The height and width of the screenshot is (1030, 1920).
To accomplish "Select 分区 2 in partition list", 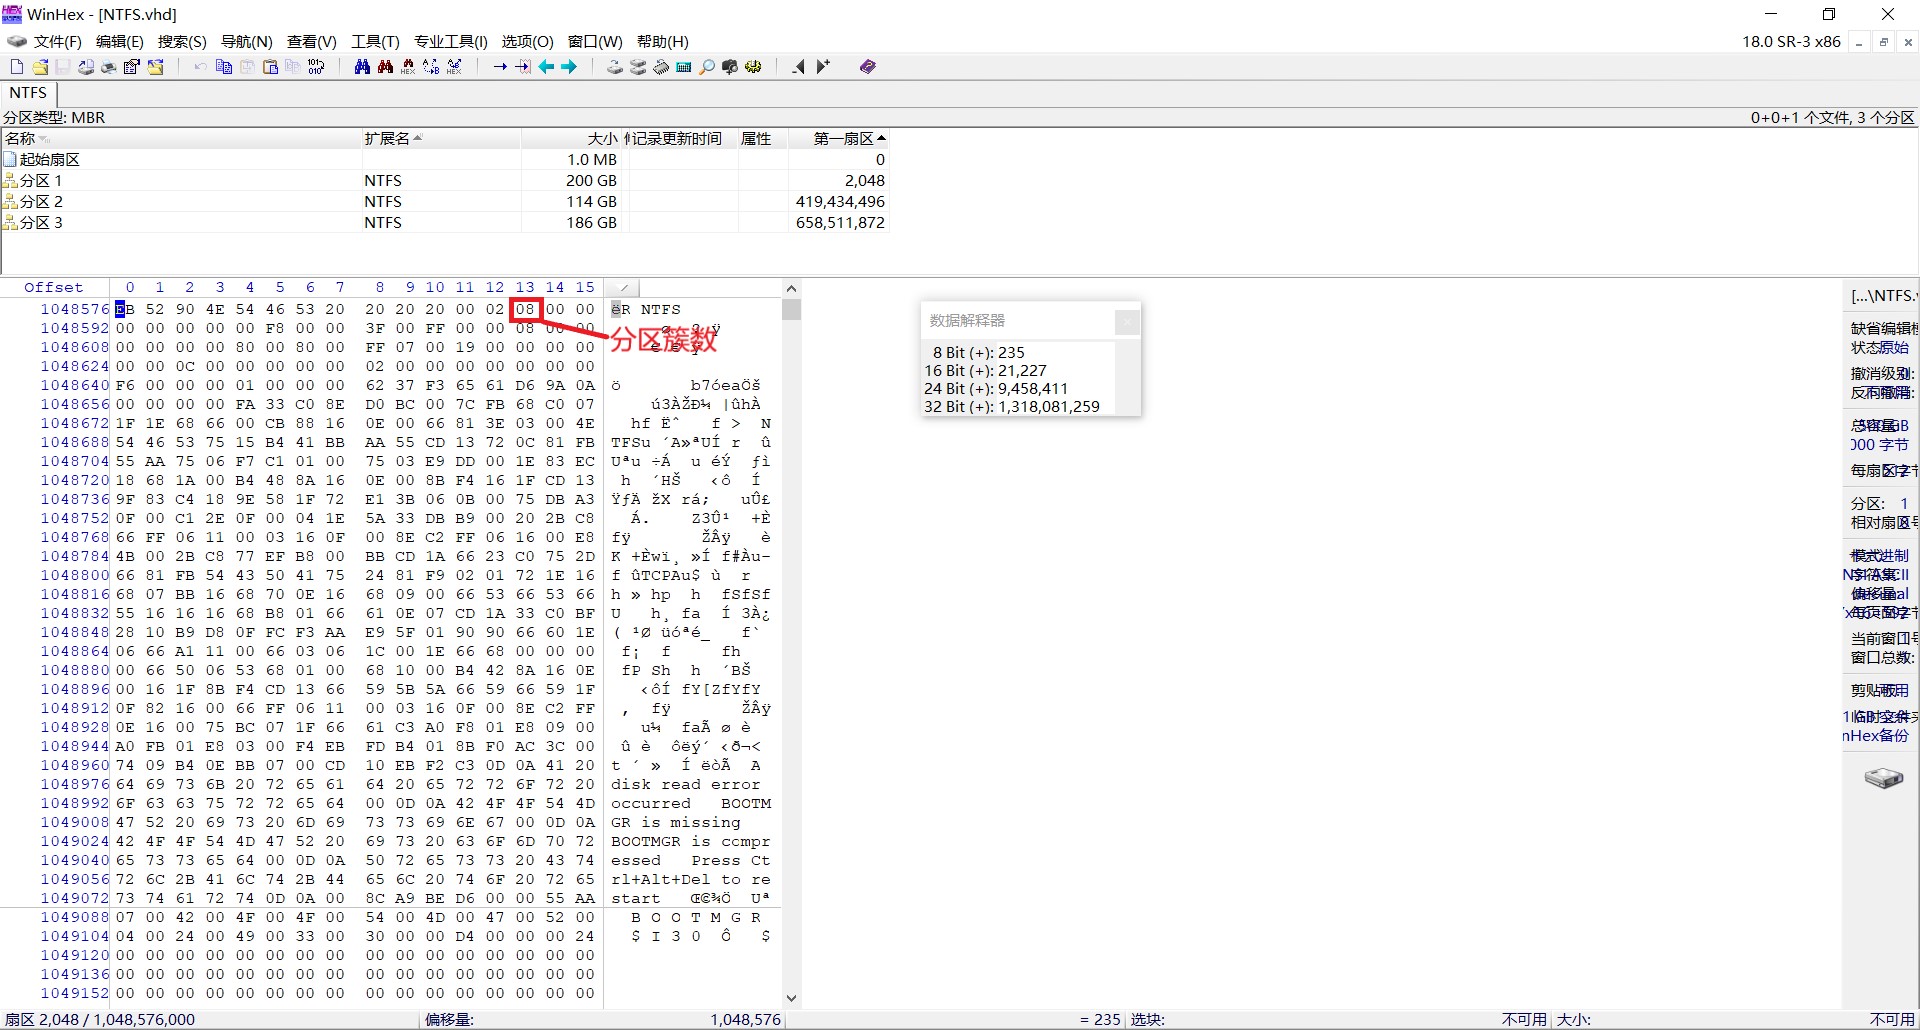I will tap(41, 201).
